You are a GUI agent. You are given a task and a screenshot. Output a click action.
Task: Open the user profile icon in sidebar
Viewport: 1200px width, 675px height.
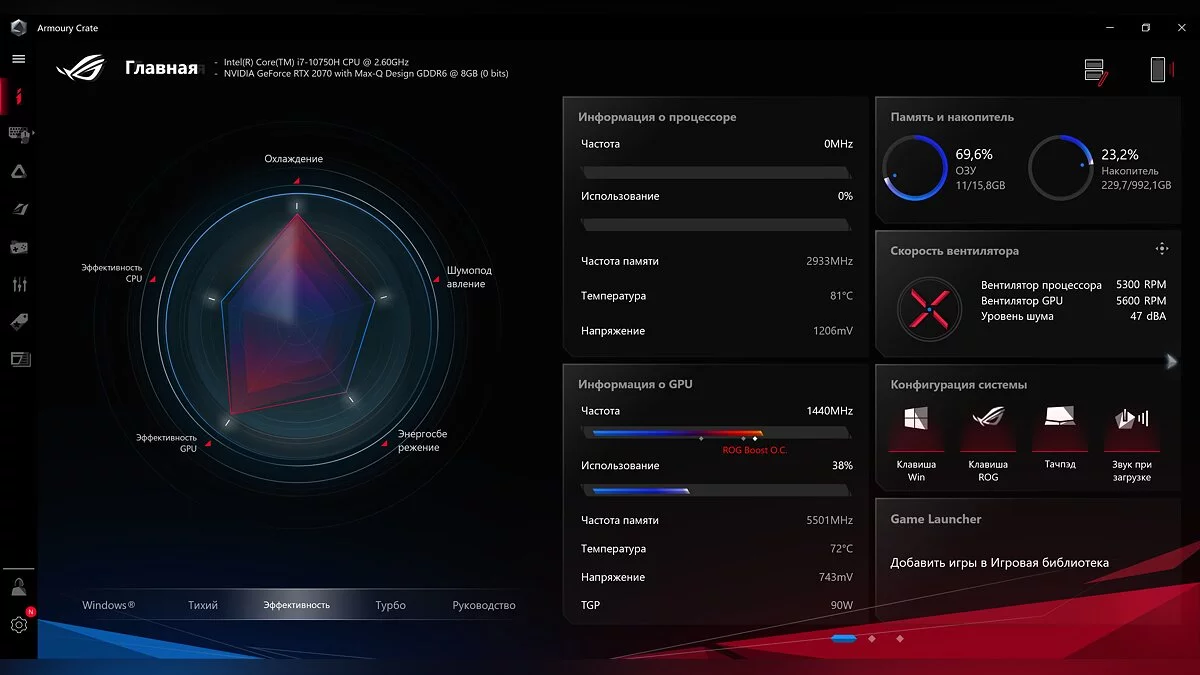tap(19, 587)
